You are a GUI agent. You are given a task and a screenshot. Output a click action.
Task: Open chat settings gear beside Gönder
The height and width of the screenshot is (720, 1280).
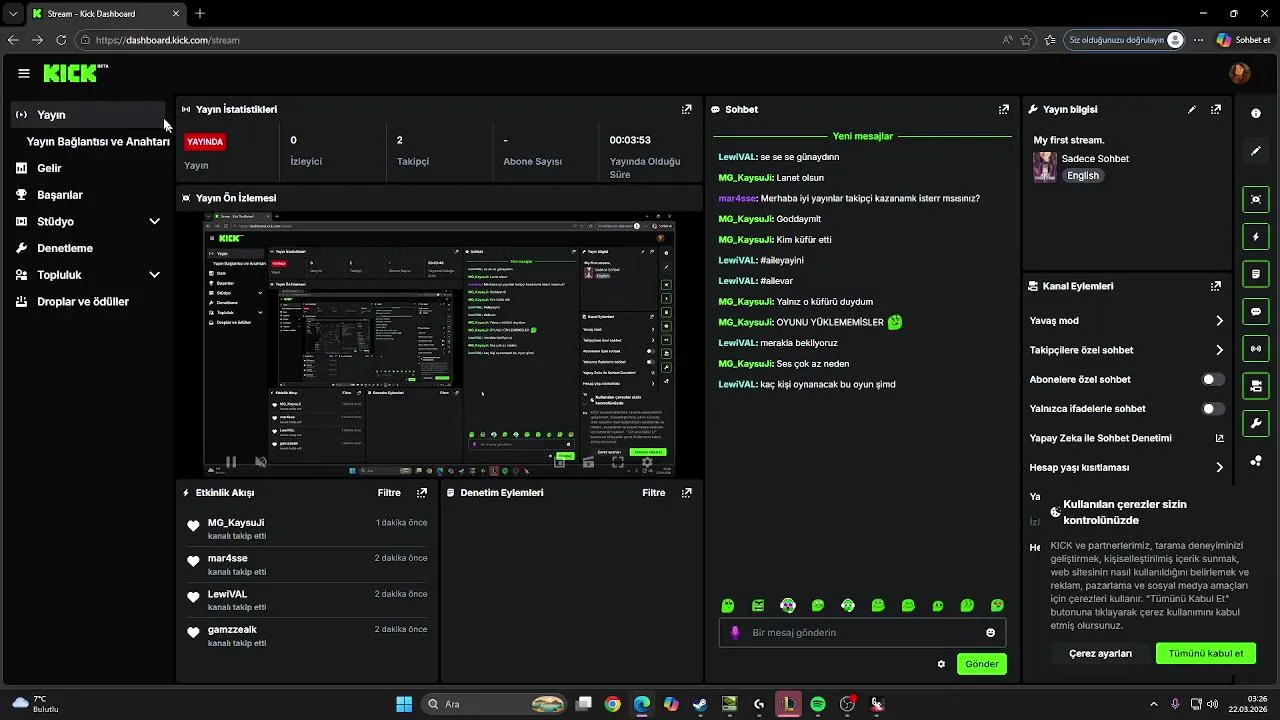[941, 664]
